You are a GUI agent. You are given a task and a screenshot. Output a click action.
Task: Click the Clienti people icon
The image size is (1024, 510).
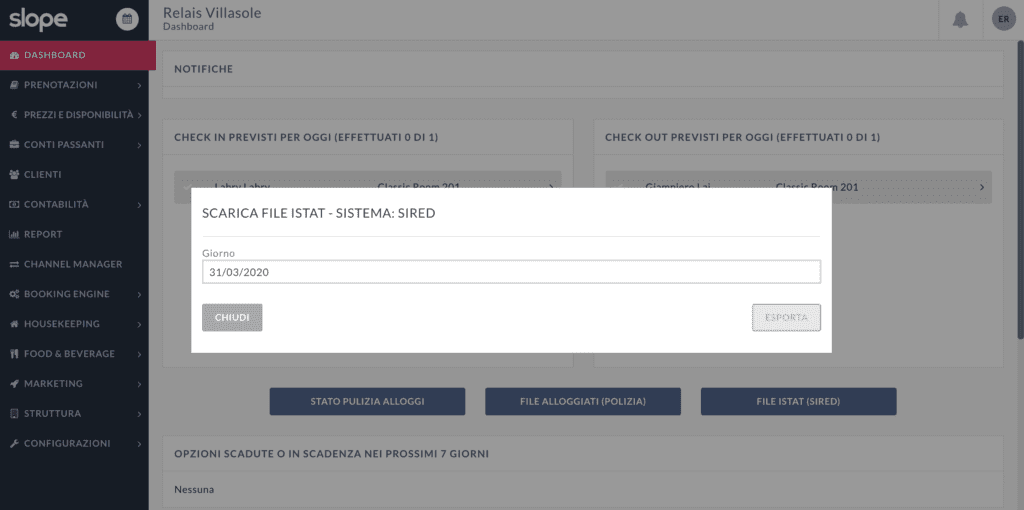click(x=15, y=174)
